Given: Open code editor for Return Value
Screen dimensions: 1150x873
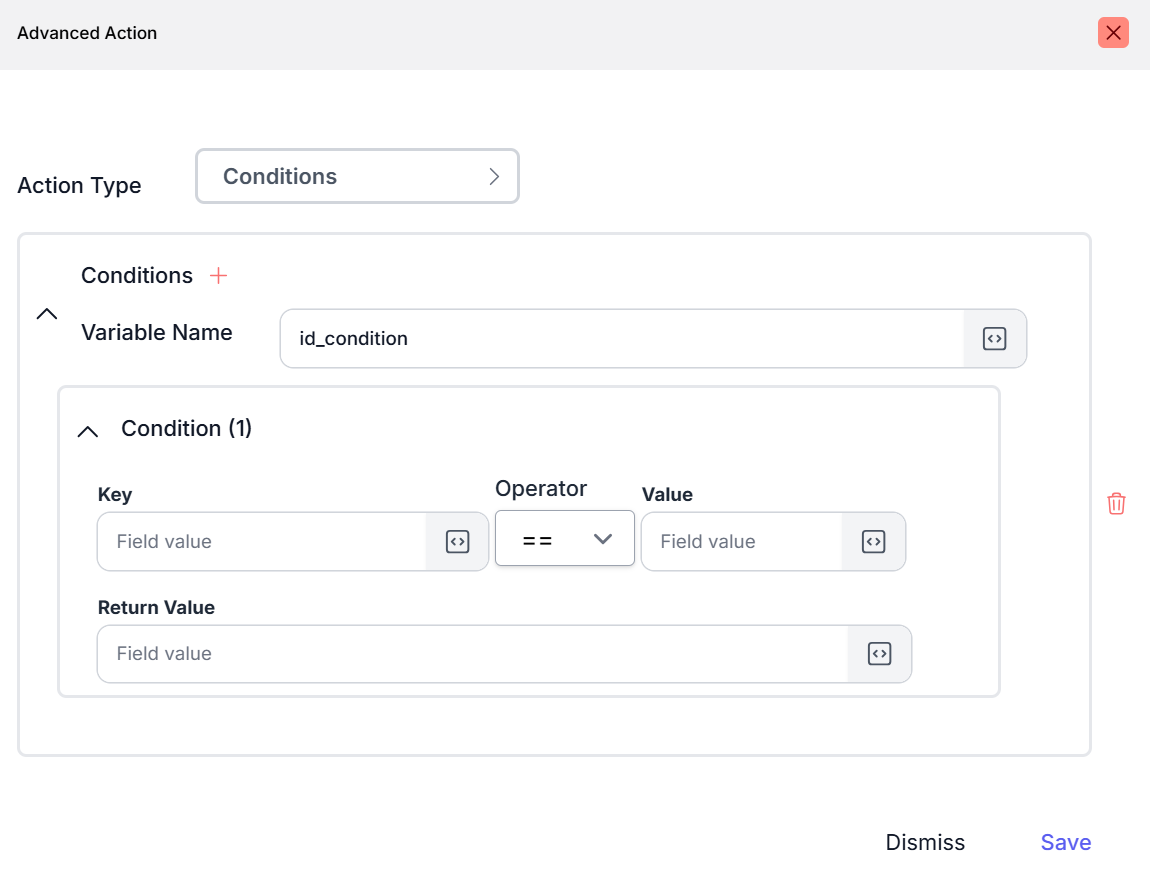Looking at the screenshot, I should [x=879, y=654].
